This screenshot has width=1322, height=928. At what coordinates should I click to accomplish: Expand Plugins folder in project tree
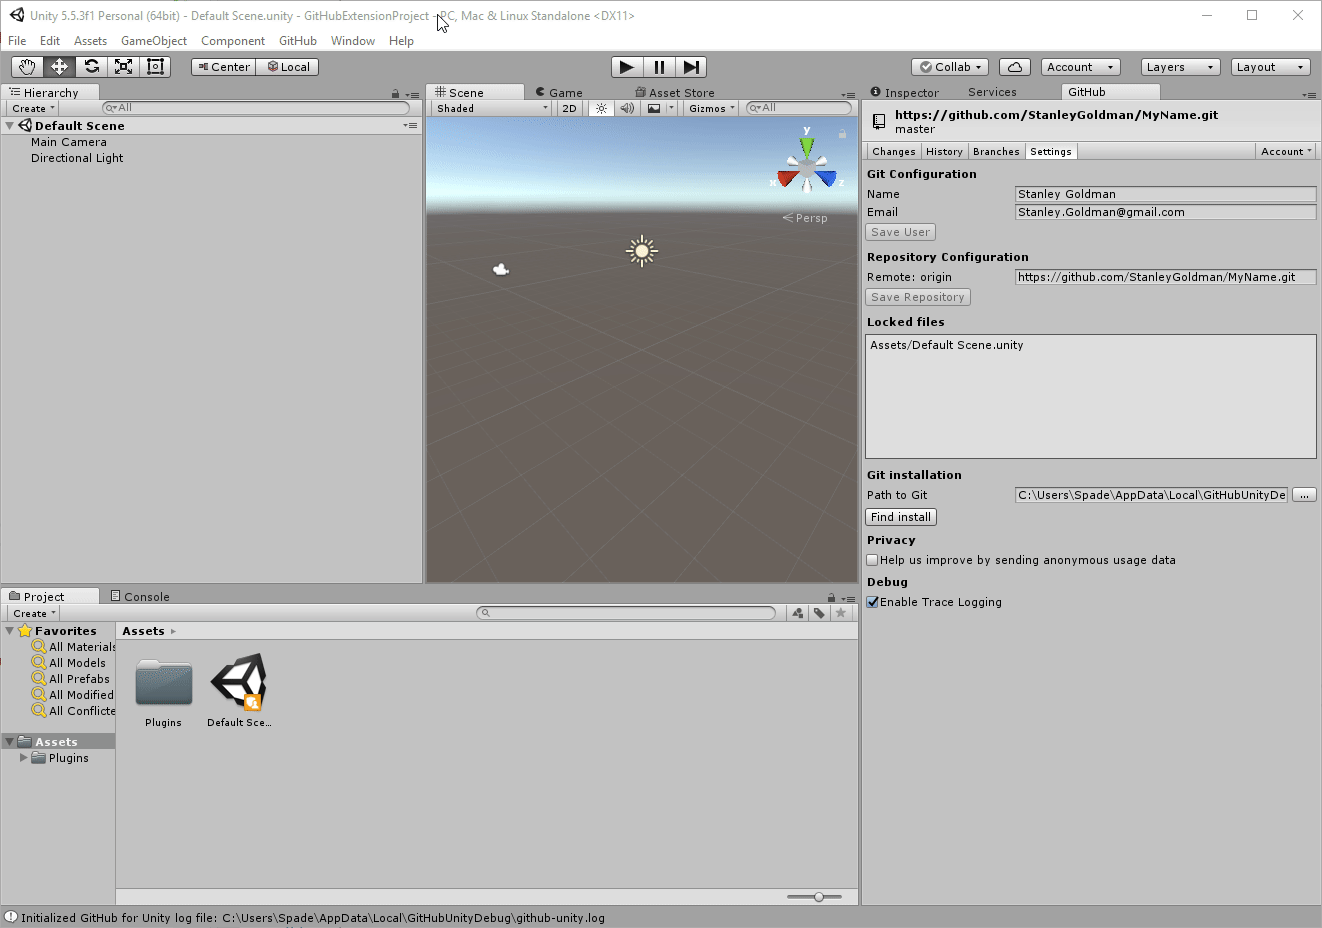click(x=24, y=758)
